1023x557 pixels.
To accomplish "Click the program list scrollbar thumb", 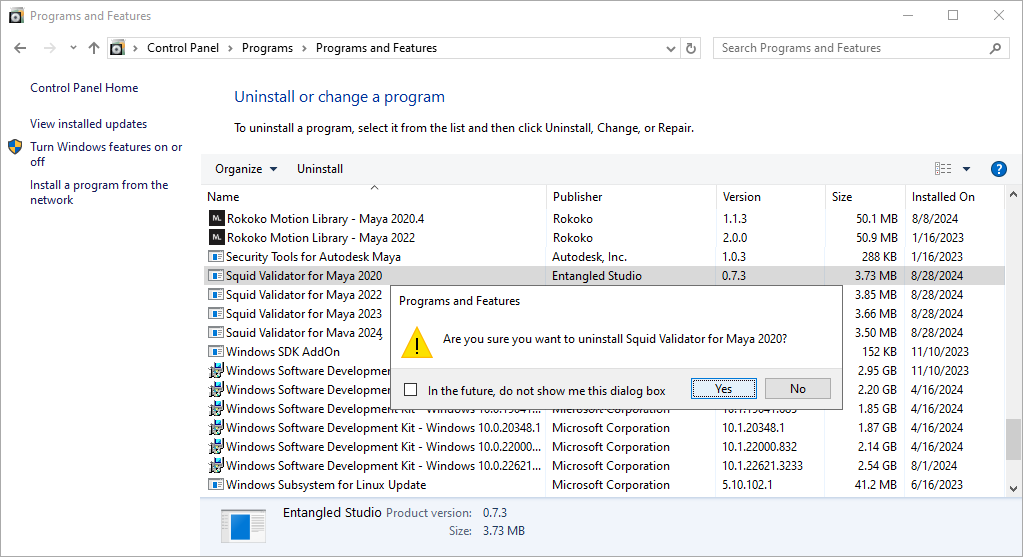I will tap(1013, 440).
